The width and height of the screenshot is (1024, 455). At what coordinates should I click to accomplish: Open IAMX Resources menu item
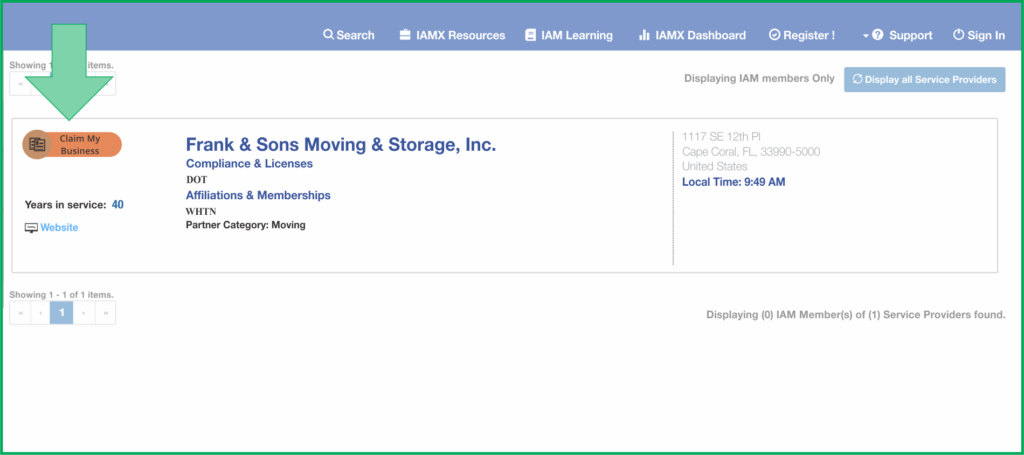[452, 35]
